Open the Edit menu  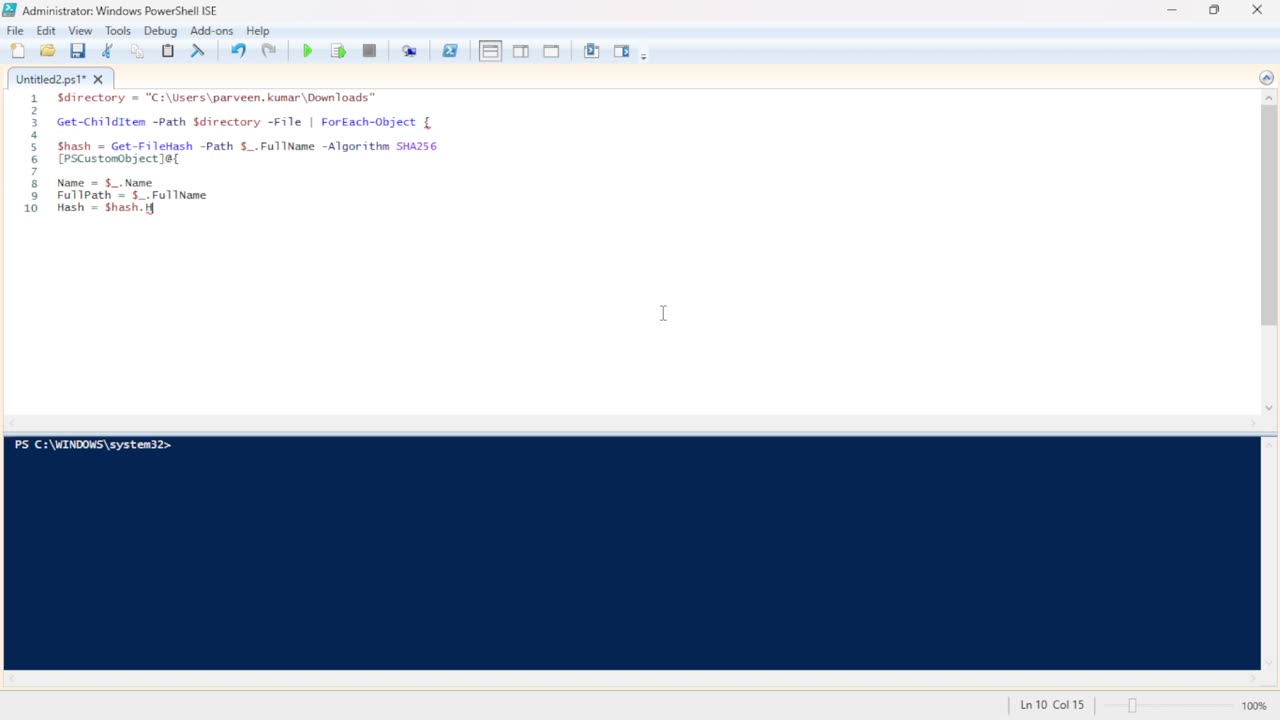click(x=46, y=31)
